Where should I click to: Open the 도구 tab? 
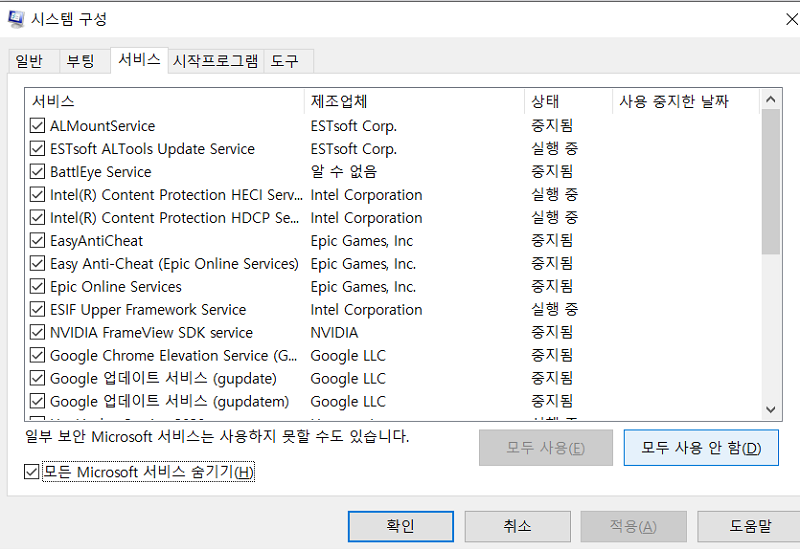point(284,61)
